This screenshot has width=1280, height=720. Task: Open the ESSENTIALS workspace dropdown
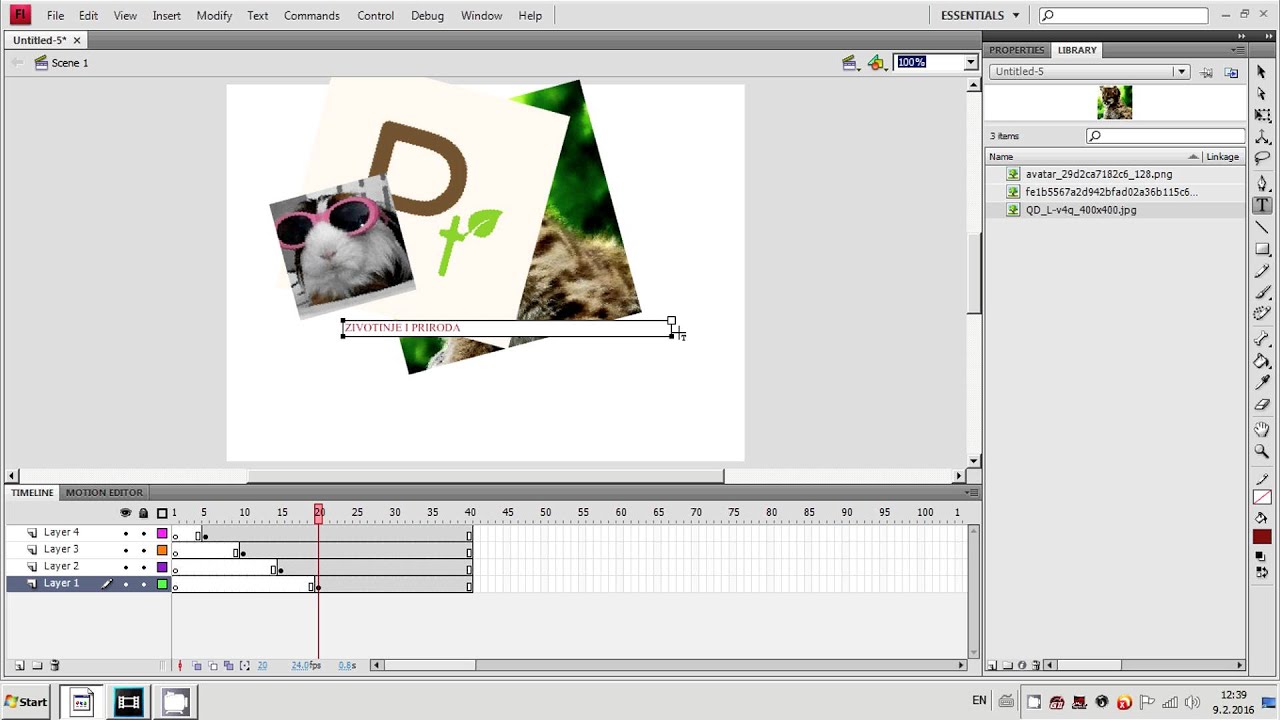[x=980, y=15]
